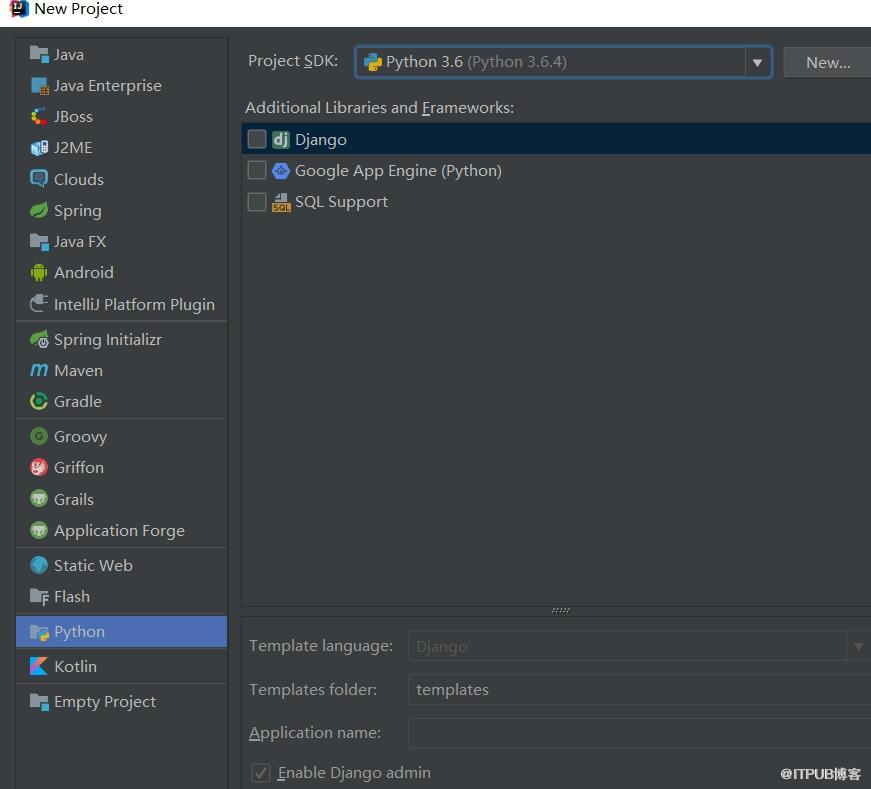
Task: Click the Templates folder input field
Action: pos(639,690)
